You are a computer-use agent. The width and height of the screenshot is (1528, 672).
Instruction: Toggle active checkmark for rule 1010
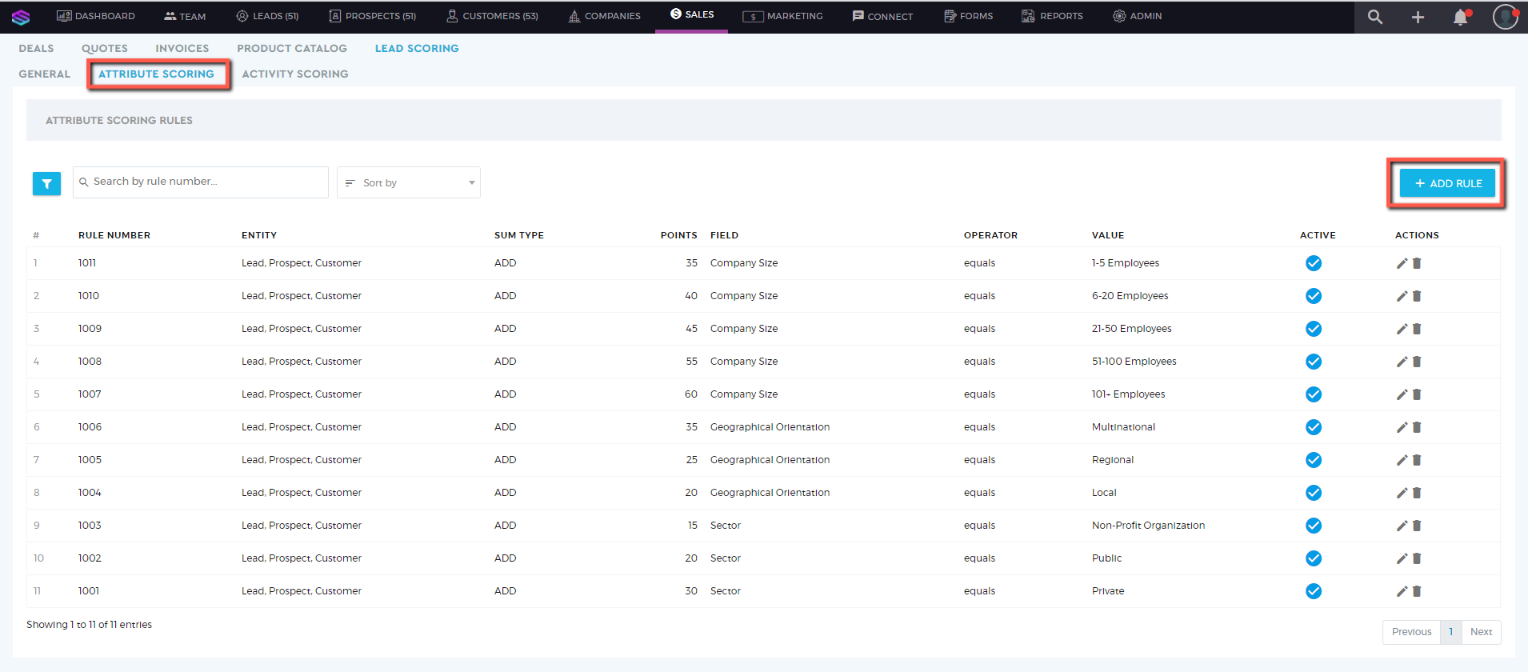point(1314,296)
